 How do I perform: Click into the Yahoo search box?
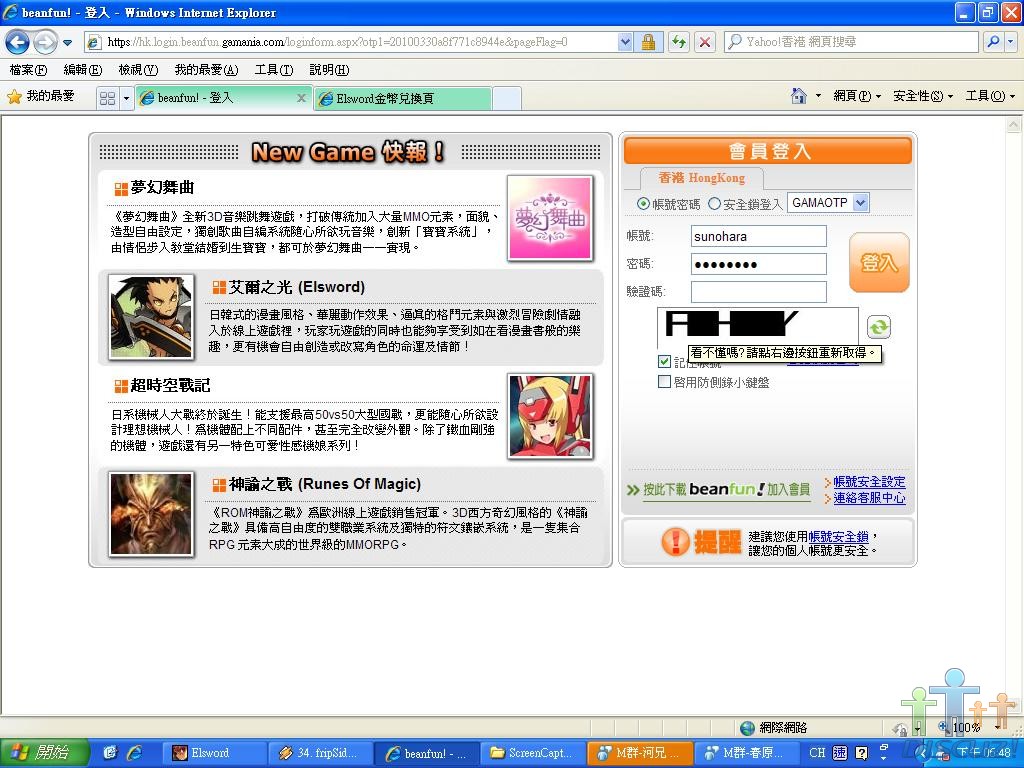point(851,42)
